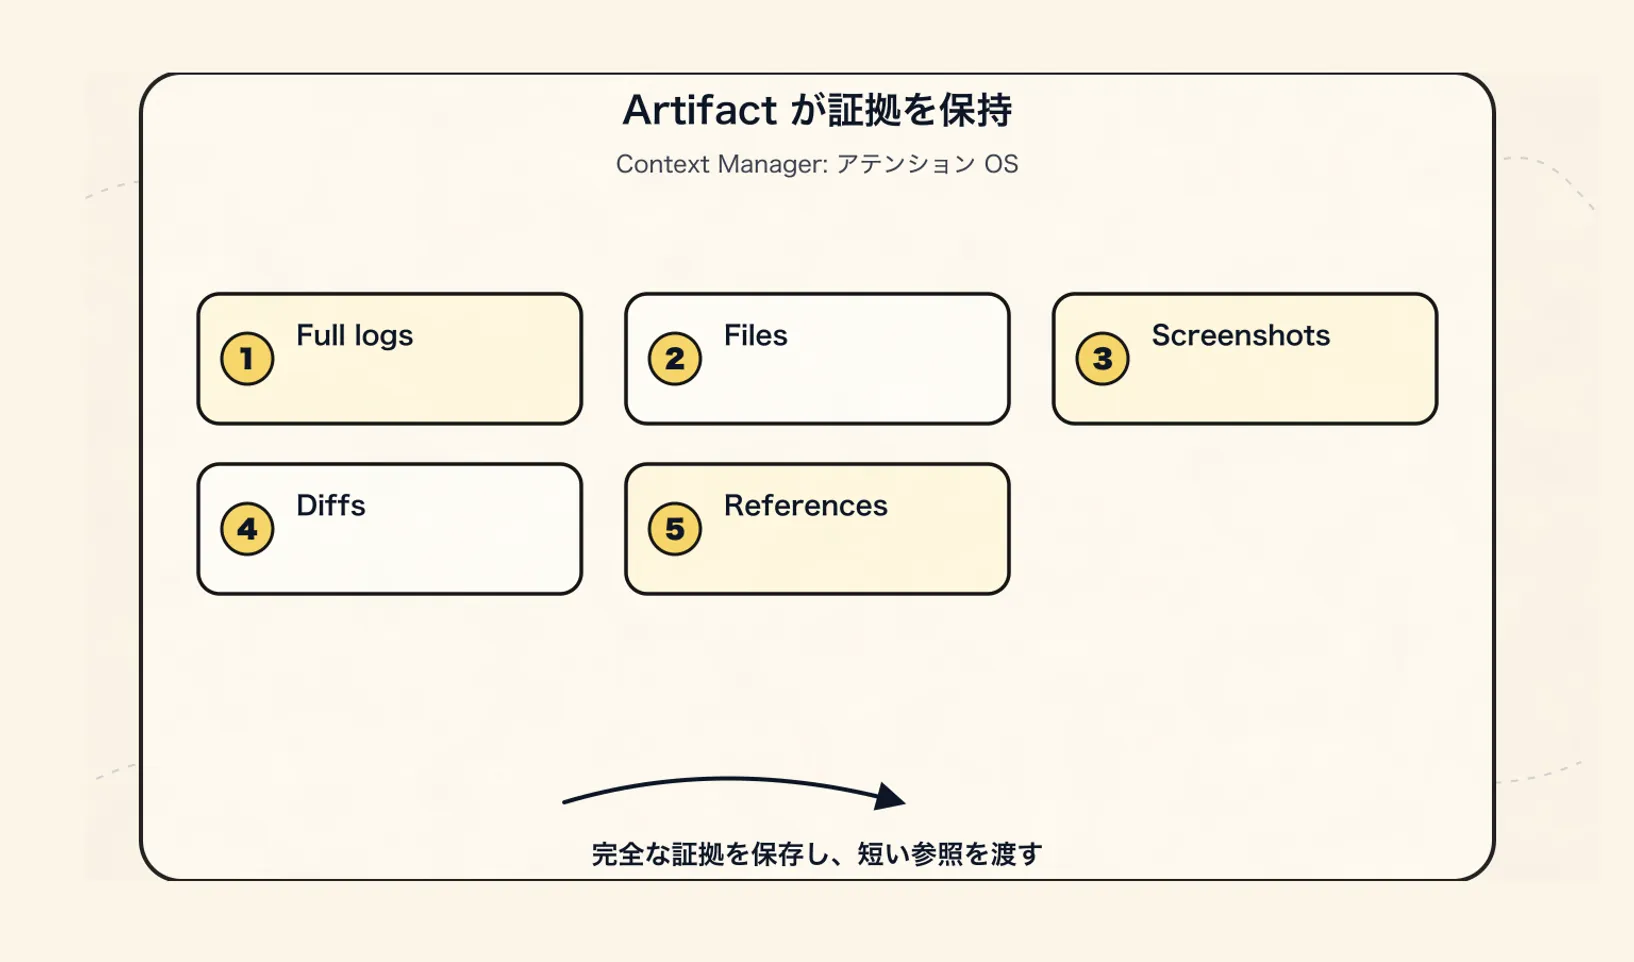The width and height of the screenshot is (1634, 962).
Task: Click the title 'Artifact が証拠を保持'
Action: (817, 110)
